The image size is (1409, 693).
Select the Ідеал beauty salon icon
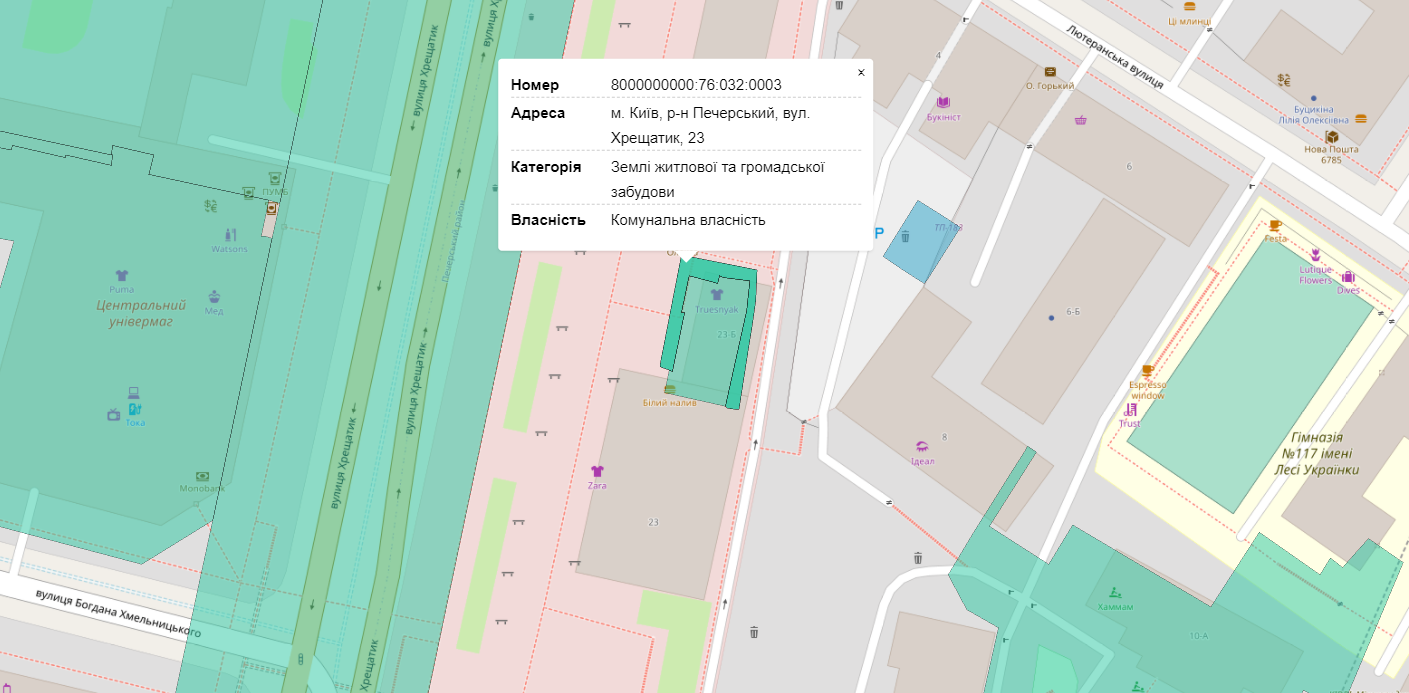[x=922, y=446]
